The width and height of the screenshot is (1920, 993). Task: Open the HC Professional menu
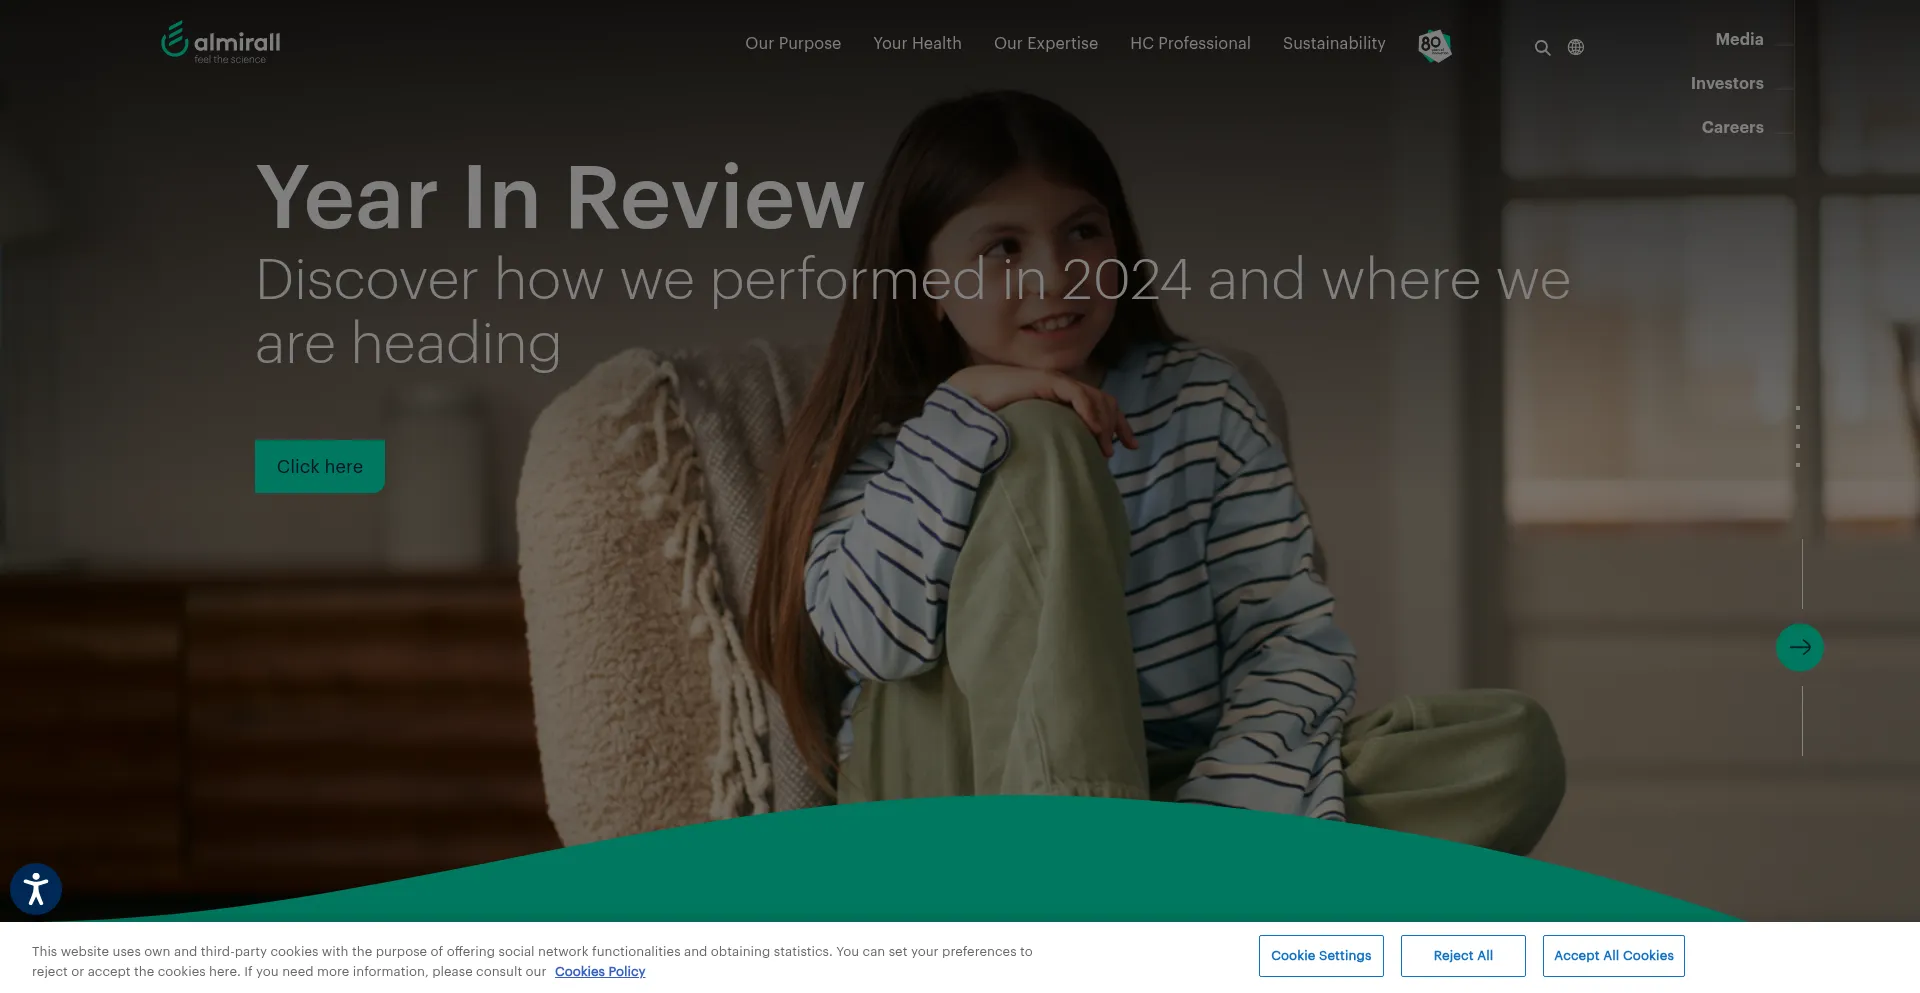1190,43
